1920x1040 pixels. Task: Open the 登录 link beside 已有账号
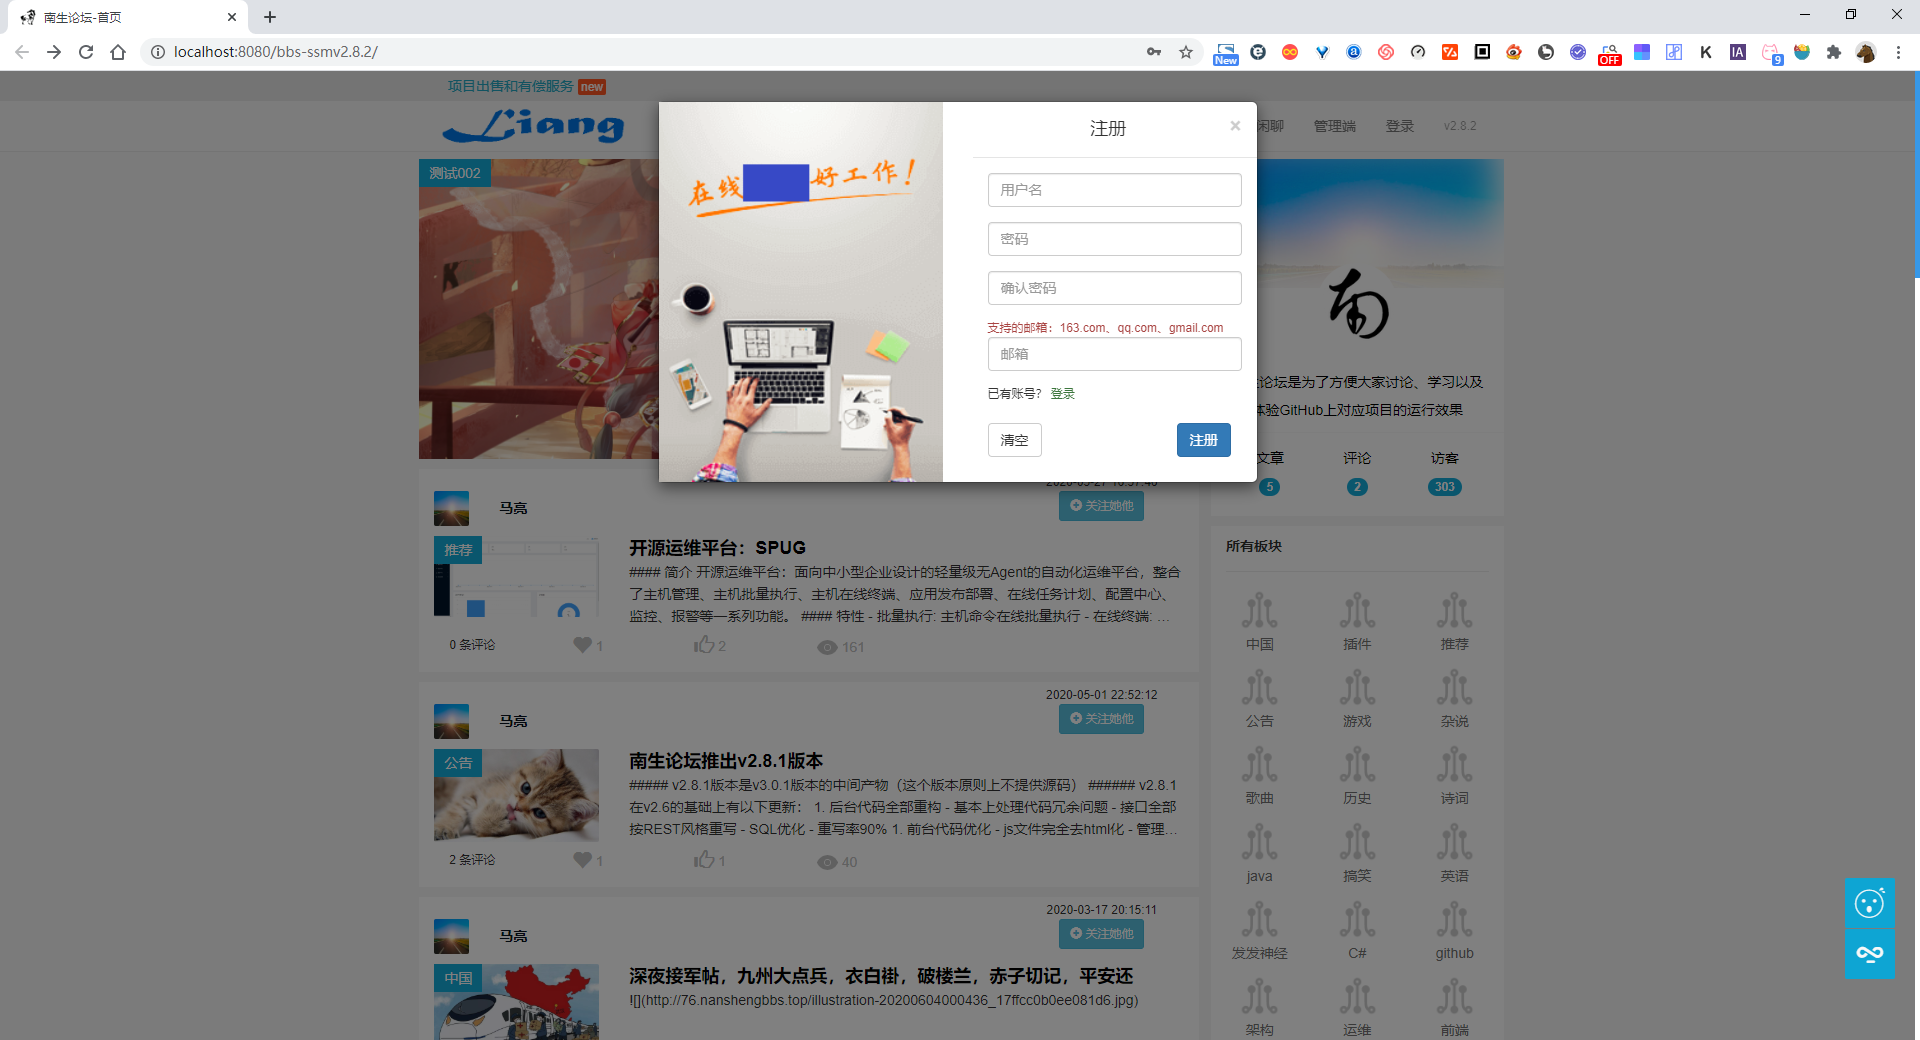(1062, 394)
